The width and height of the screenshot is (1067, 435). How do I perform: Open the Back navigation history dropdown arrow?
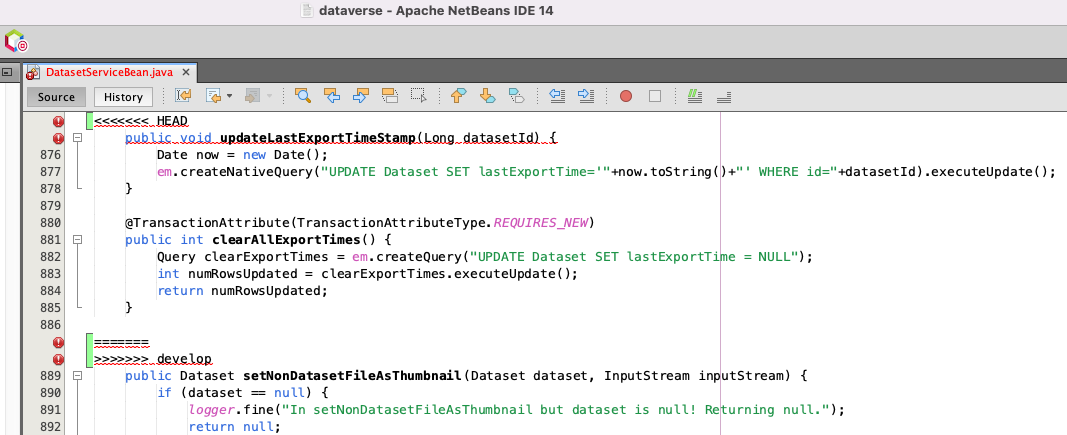point(229,96)
